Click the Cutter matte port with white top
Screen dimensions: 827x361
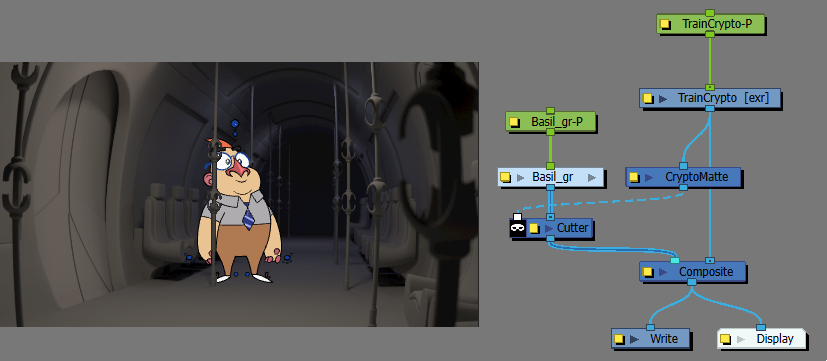[x=517, y=217]
